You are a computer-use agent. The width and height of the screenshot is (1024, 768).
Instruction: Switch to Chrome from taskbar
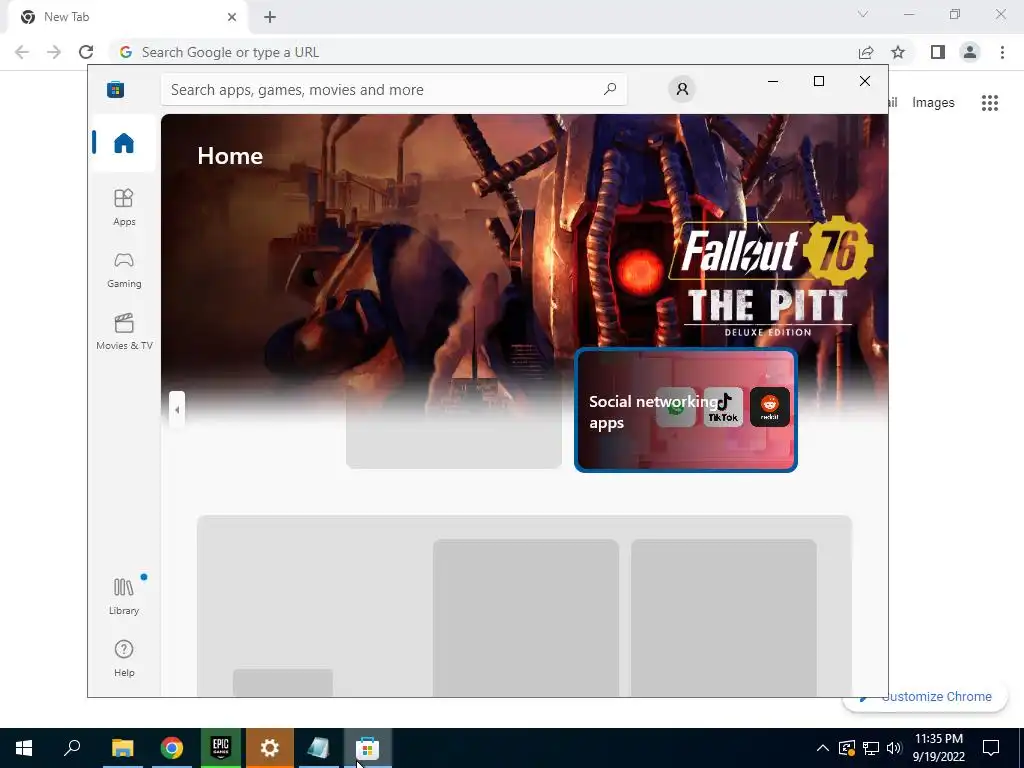click(172, 748)
